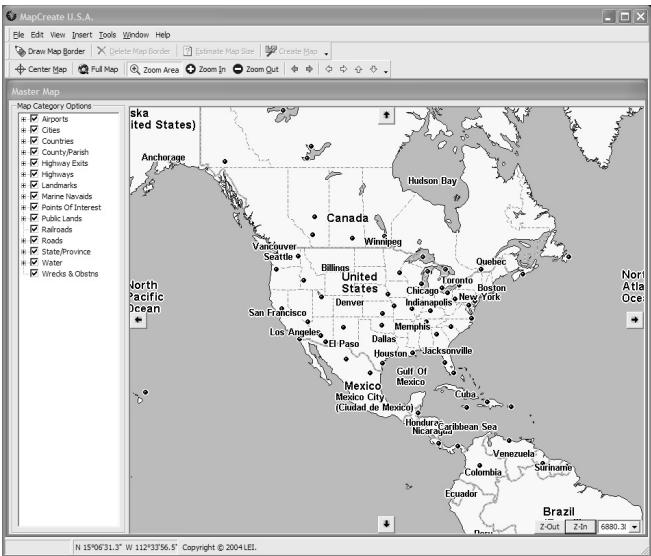Disable the Points Of Interest category
Screen dimensions: 651x556
point(34,207)
